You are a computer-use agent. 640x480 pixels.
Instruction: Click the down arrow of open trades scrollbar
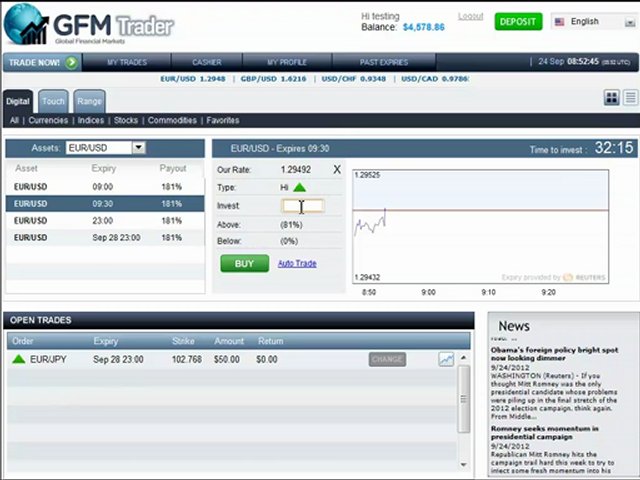tap(463, 464)
